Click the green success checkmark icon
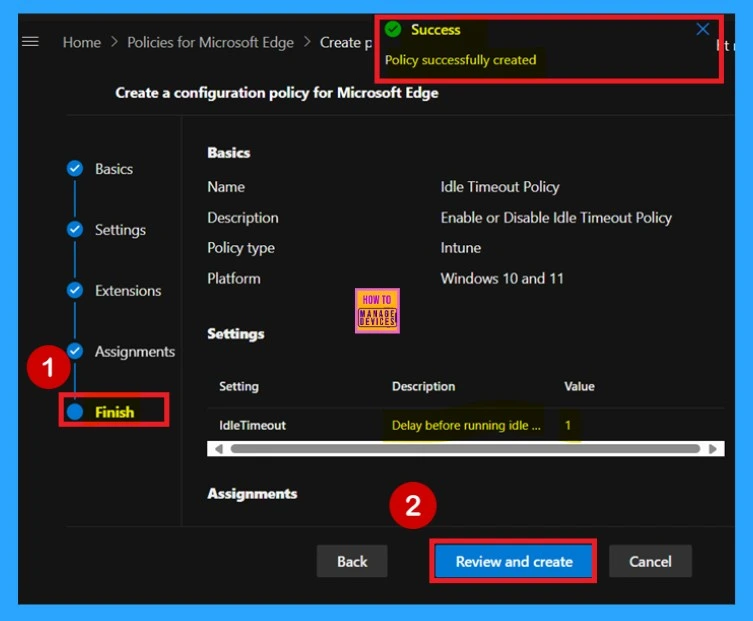 (393, 29)
